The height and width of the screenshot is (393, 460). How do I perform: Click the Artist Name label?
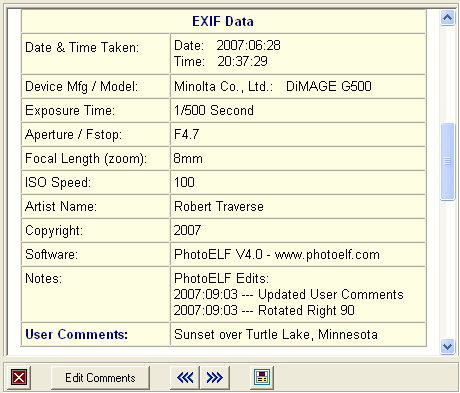point(61,206)
